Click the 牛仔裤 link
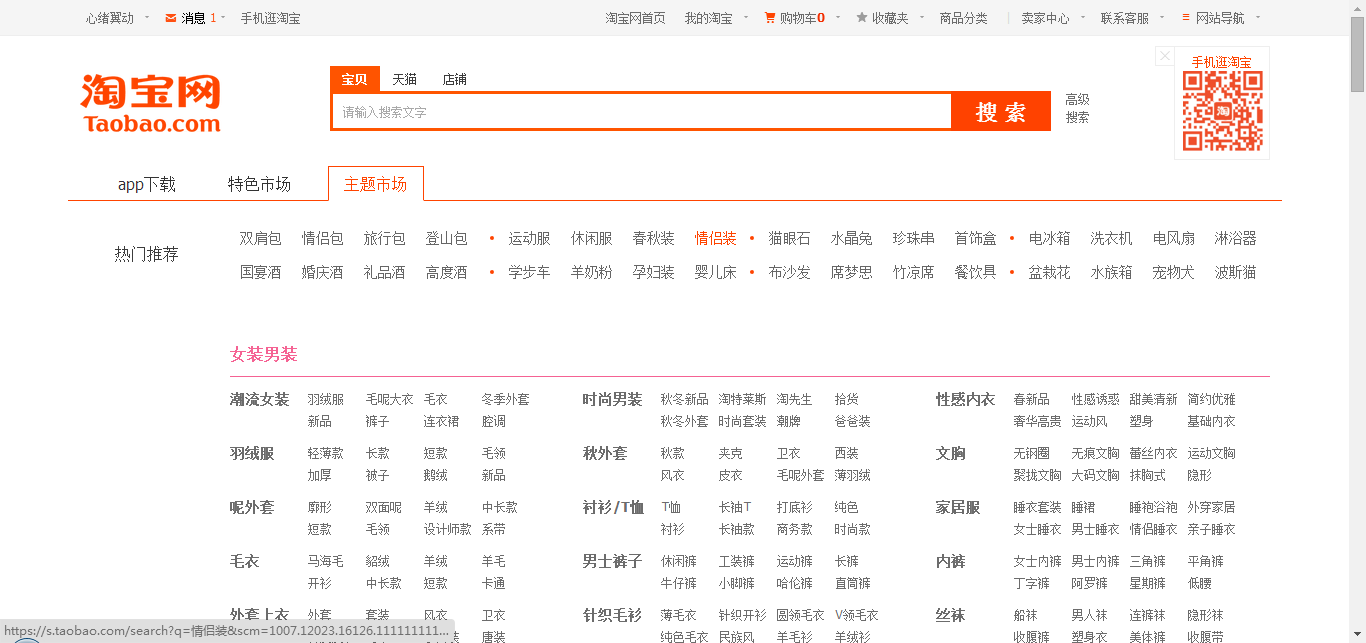 [678, 583]
